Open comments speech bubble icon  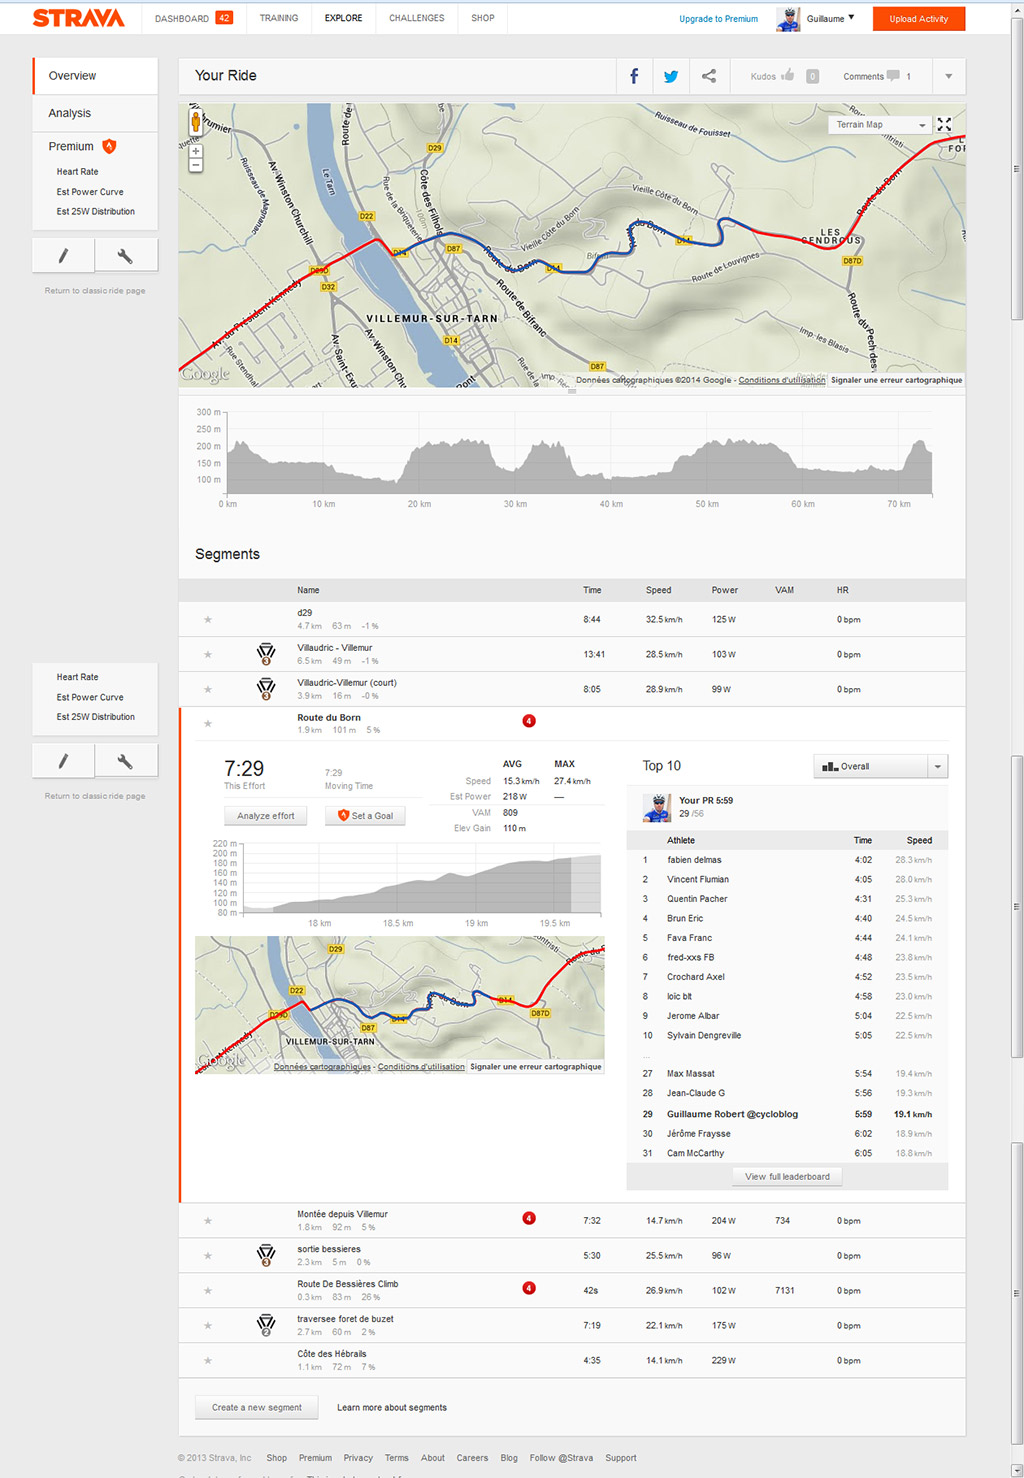tap(893, 76)
